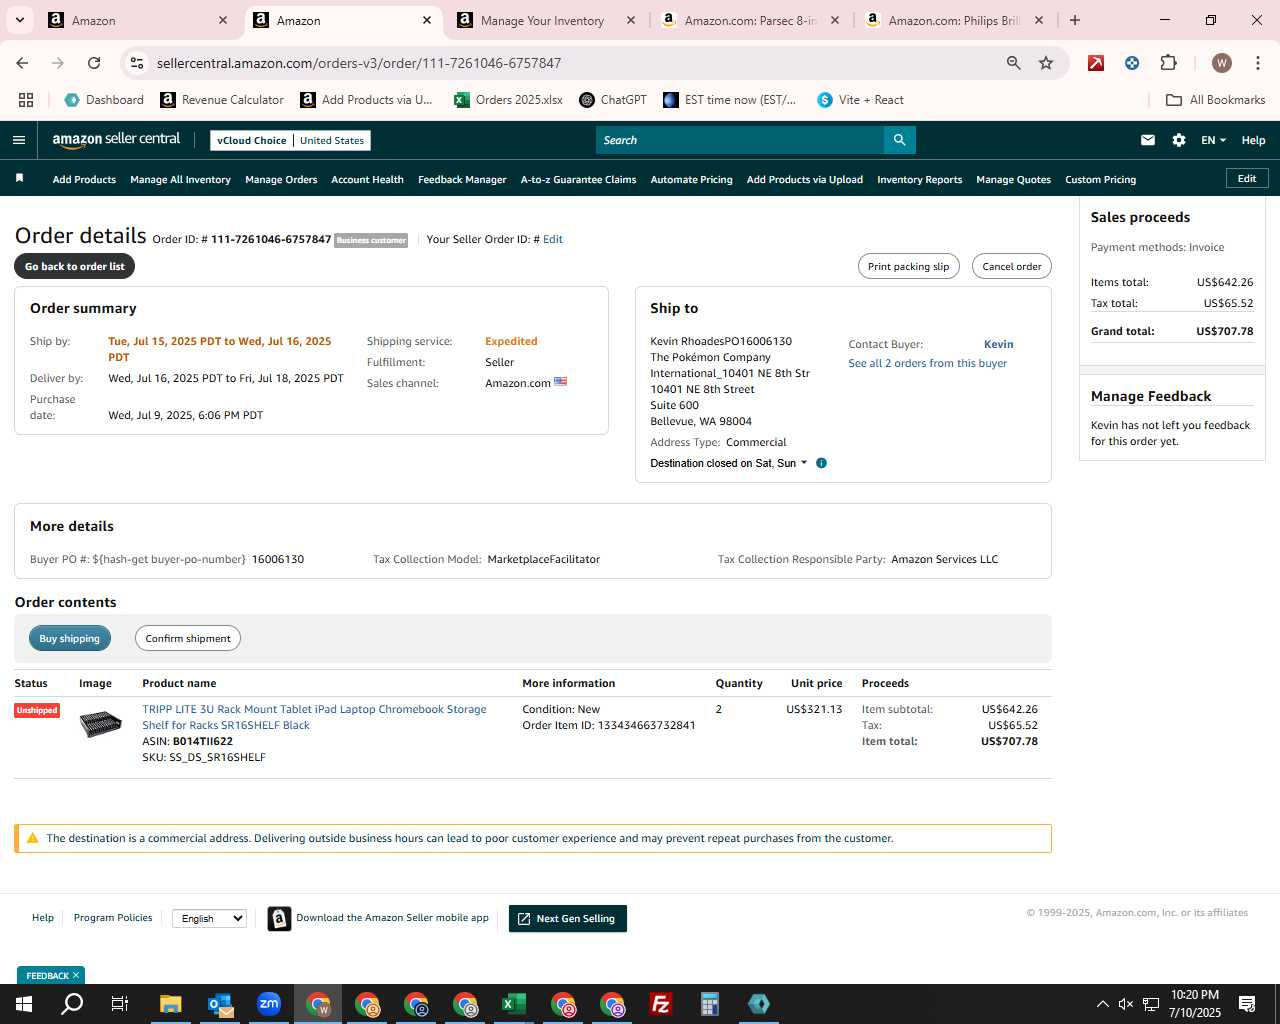Show hidden system tray icons chevron
This screenshot has height=1024, width=1280.
pos(1102,1004)
